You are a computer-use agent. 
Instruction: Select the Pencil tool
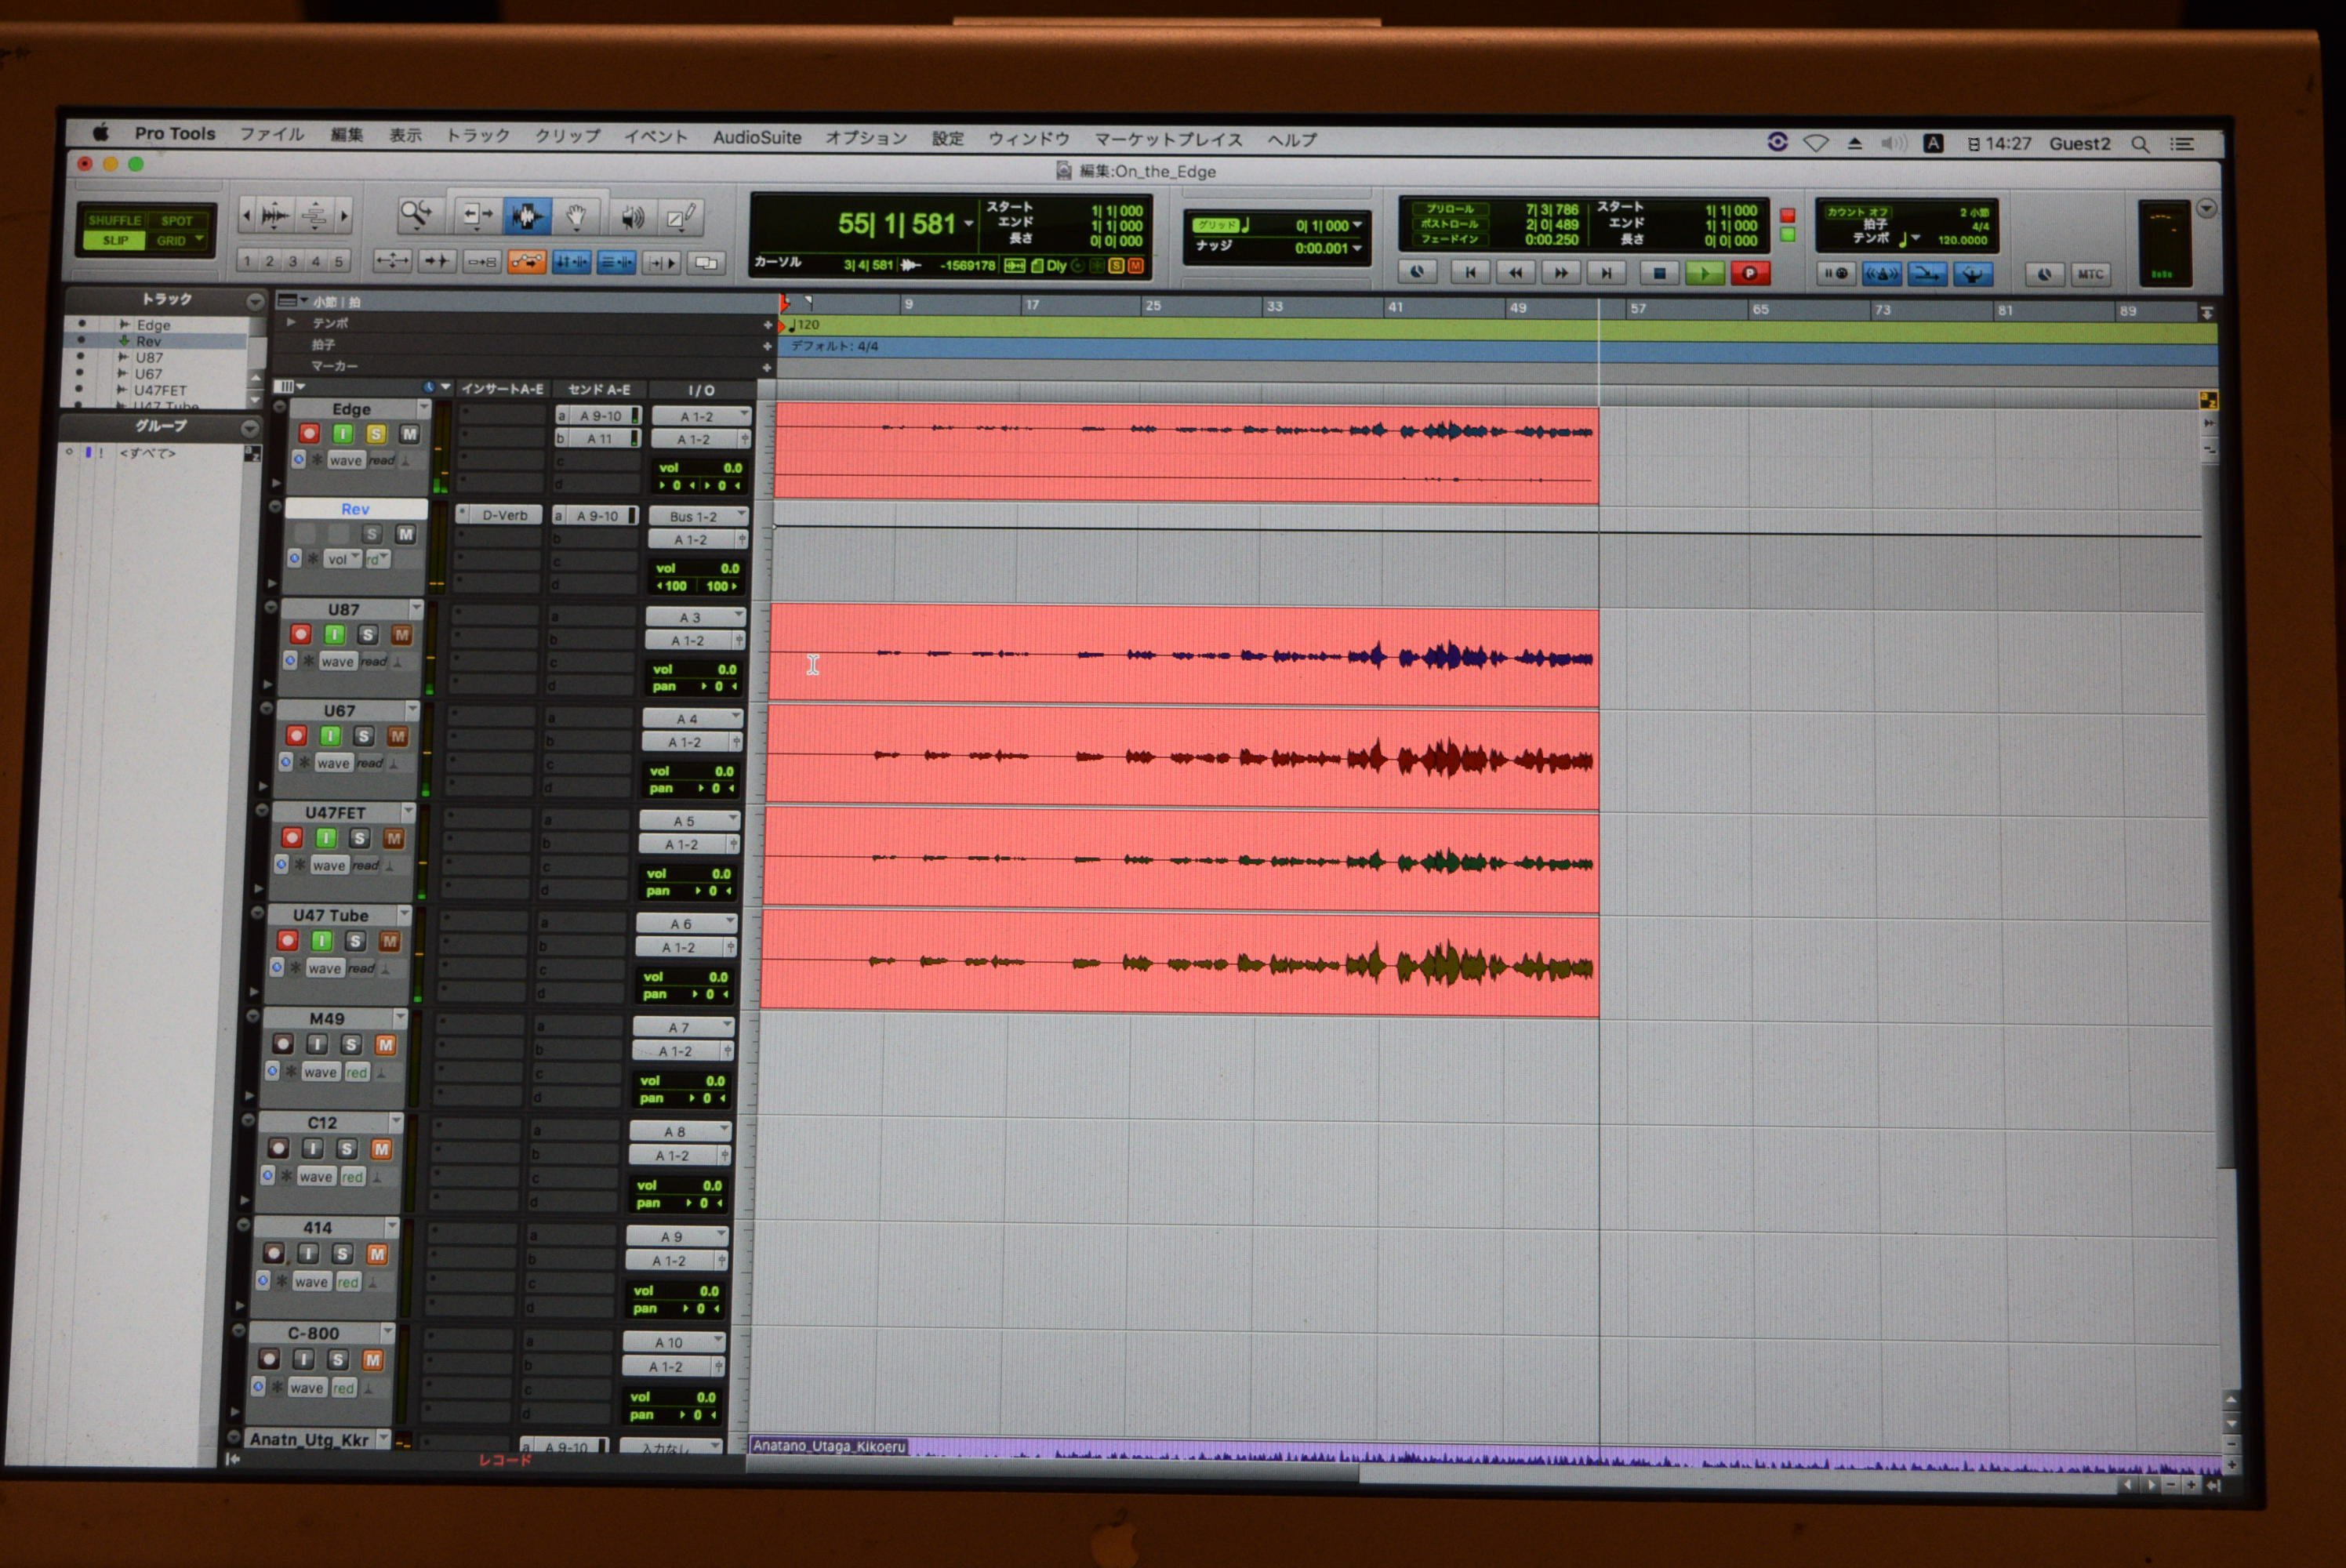click(x=682, y=216)
